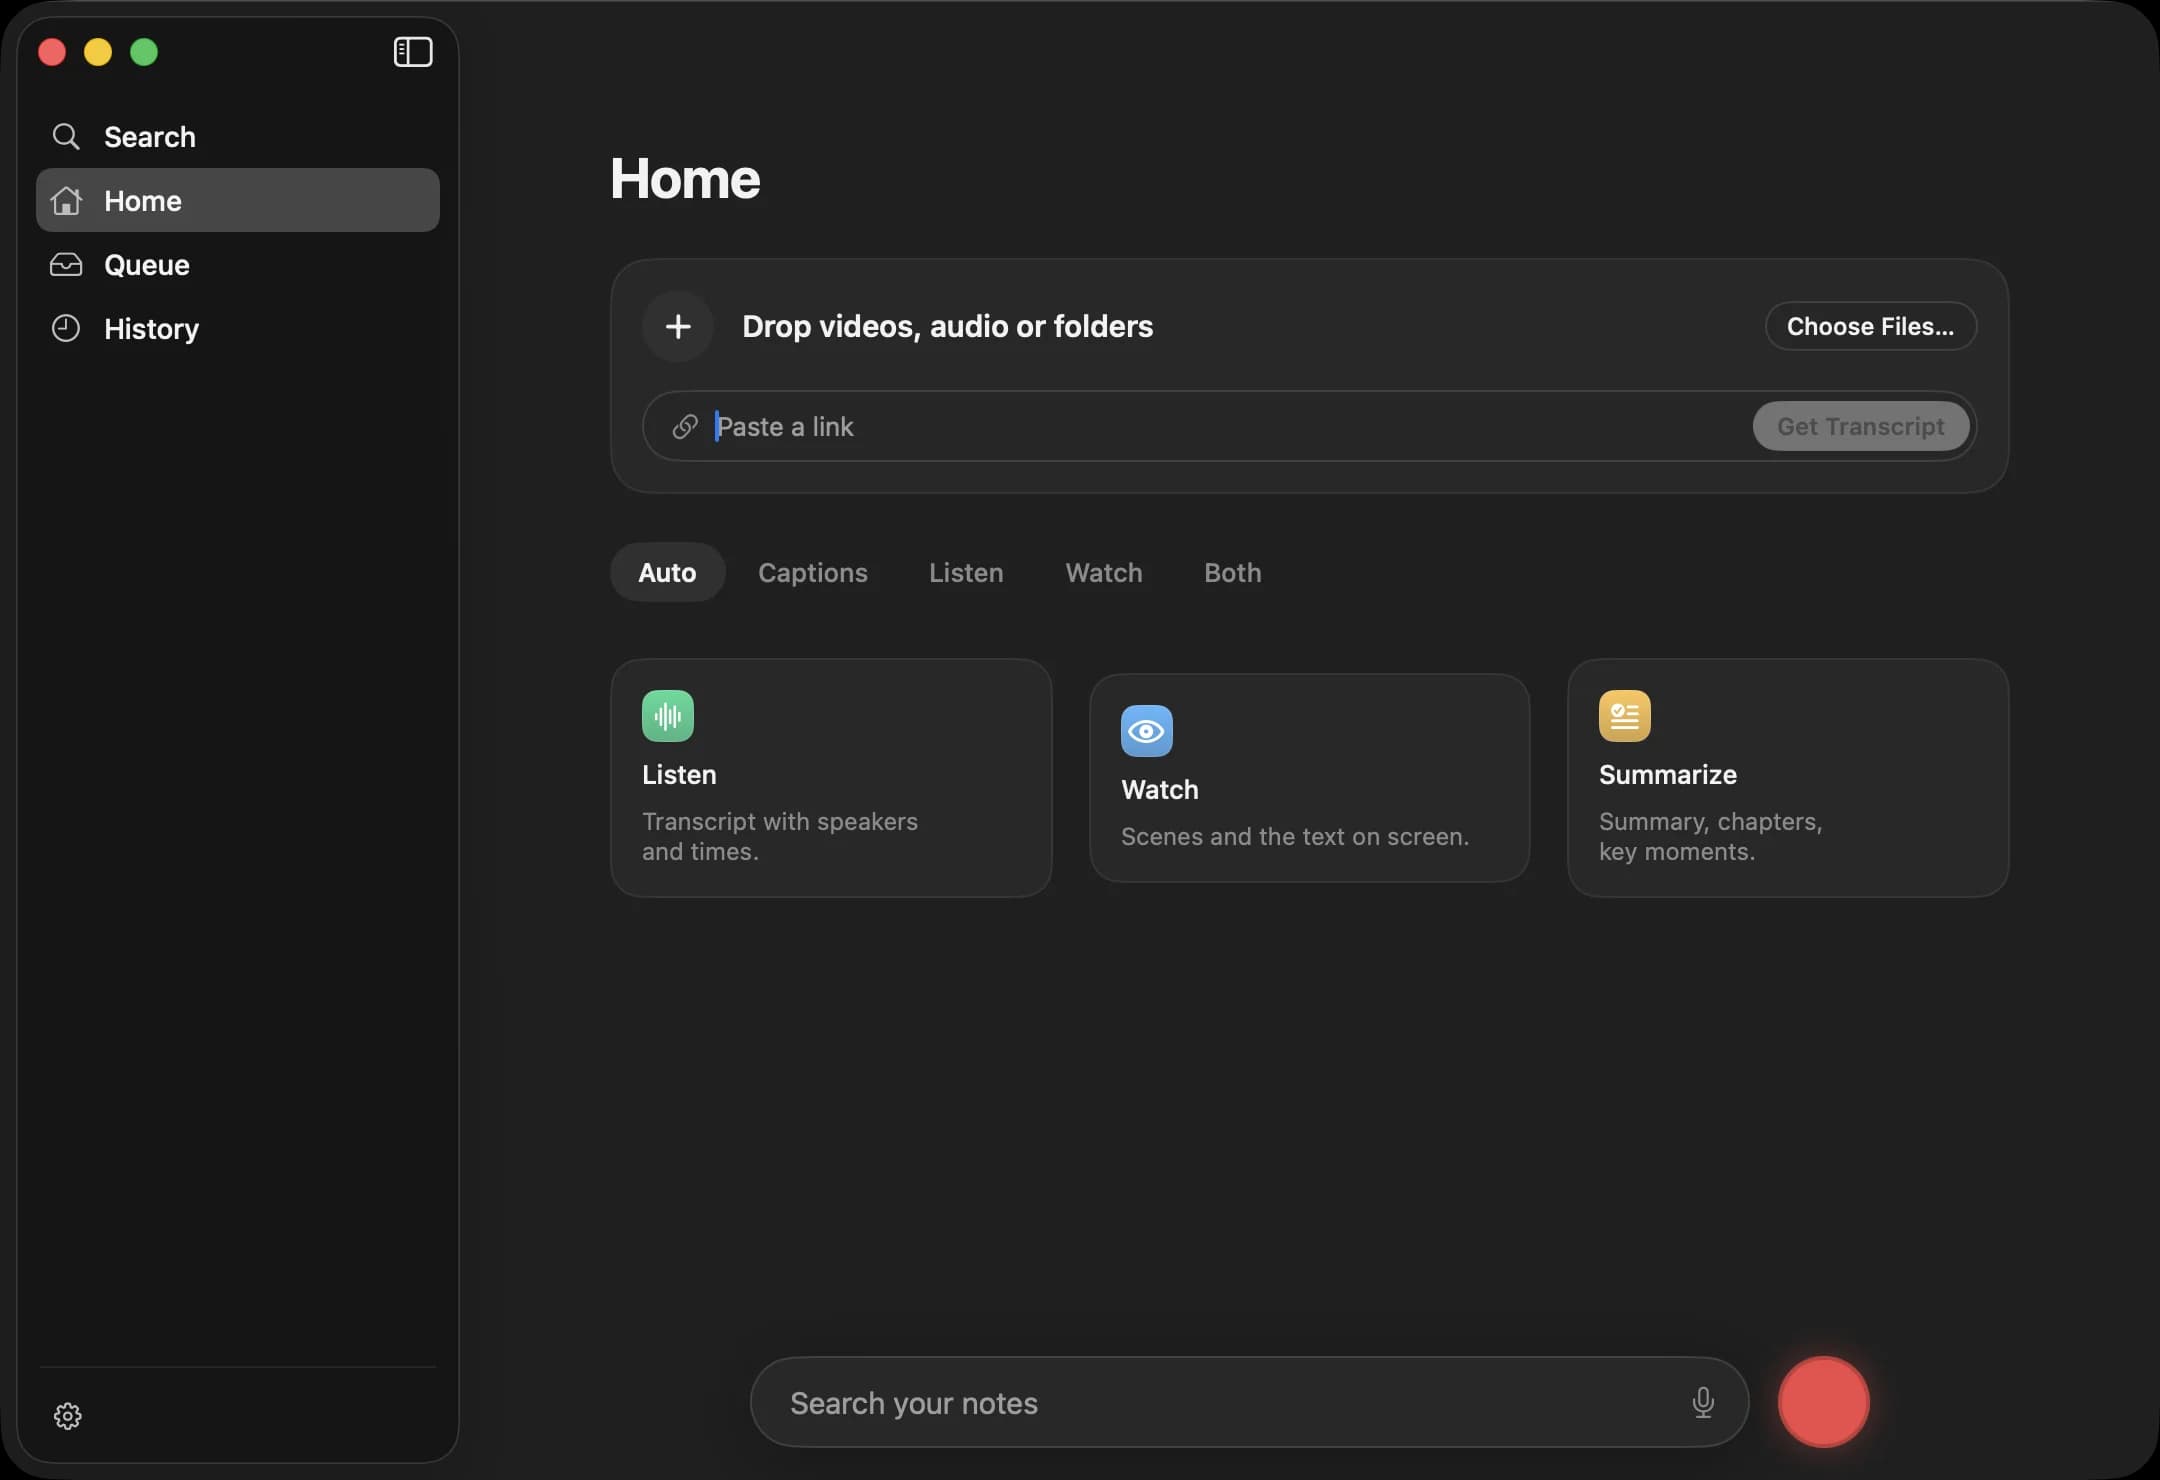Open the Listen card title
The image size is (2160, 1480).
pos(679,775)
